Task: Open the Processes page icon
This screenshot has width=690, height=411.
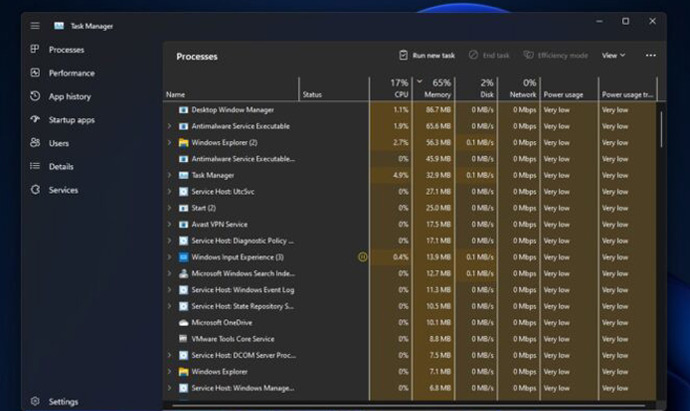Action: click(x=35, y=49)
